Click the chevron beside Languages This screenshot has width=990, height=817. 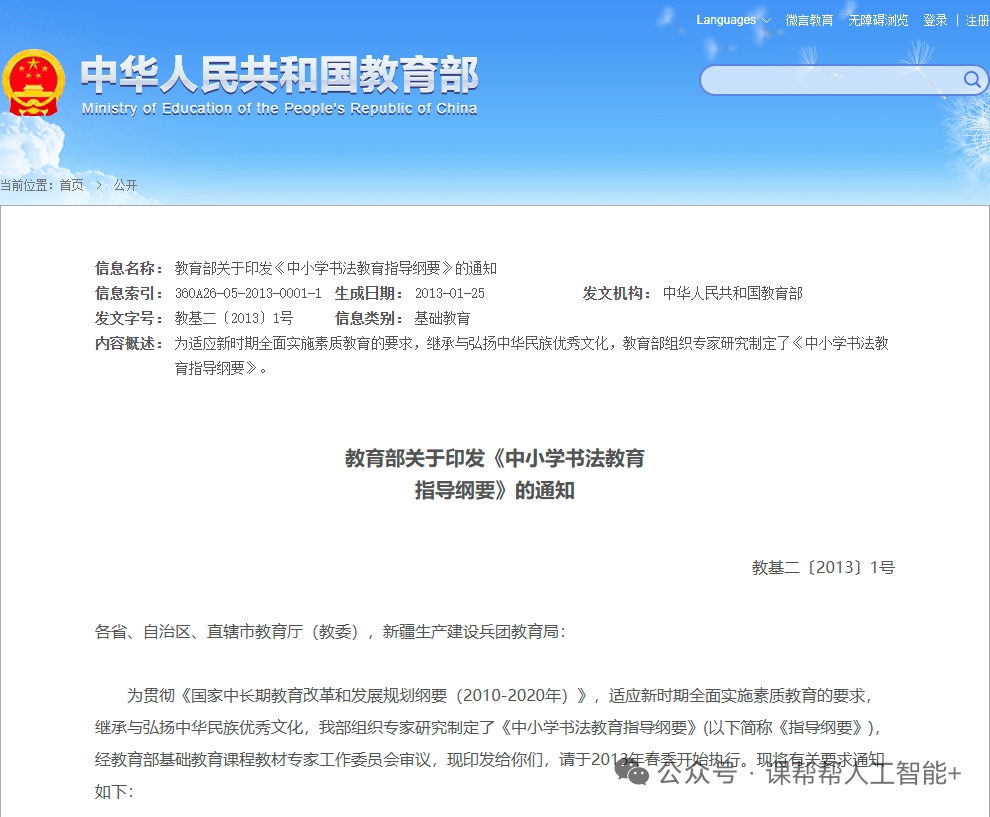[x=766, y=21]
